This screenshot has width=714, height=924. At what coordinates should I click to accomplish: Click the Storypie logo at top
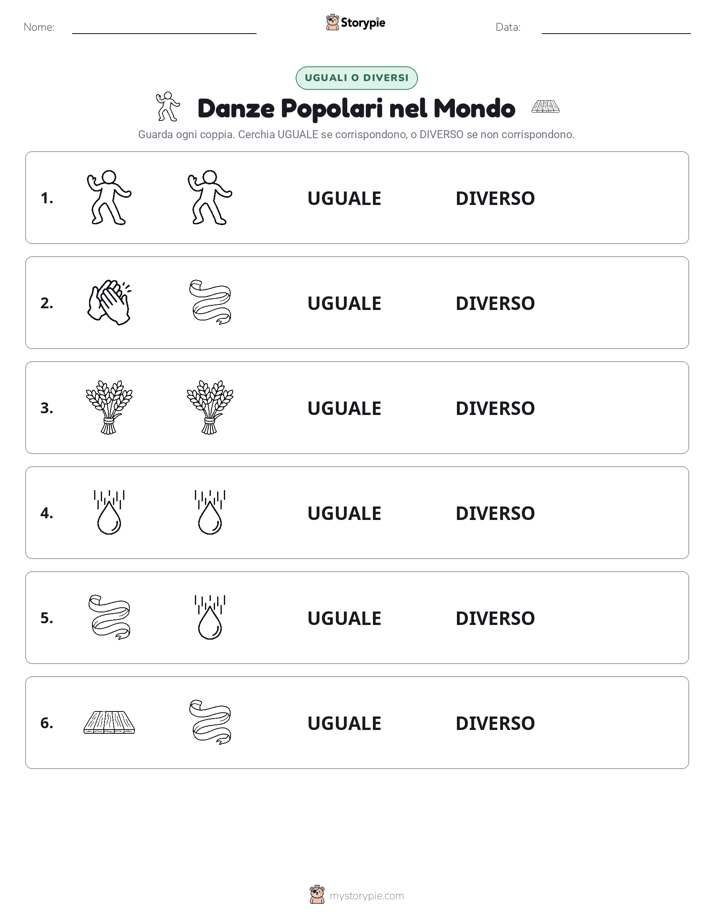click(x=355, y=22)
